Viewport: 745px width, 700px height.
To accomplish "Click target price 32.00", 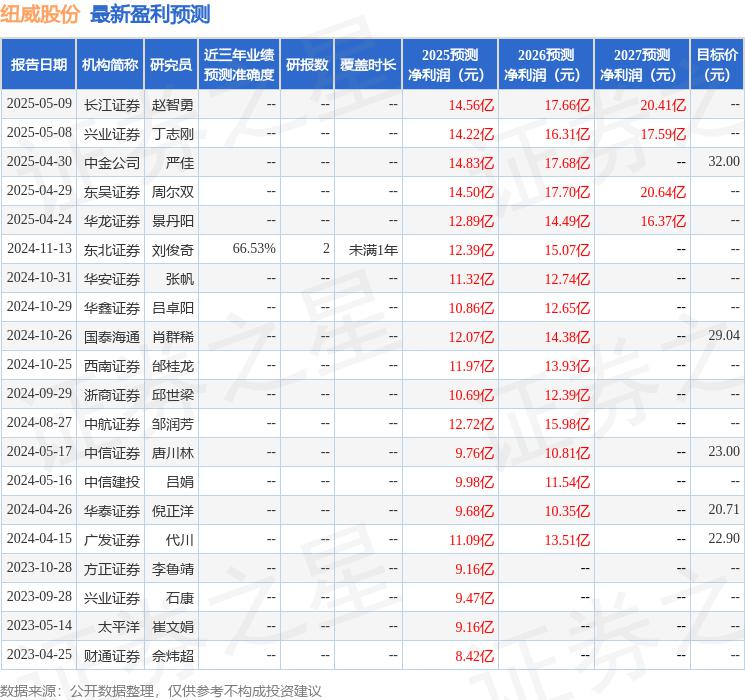I will (724, 162).
